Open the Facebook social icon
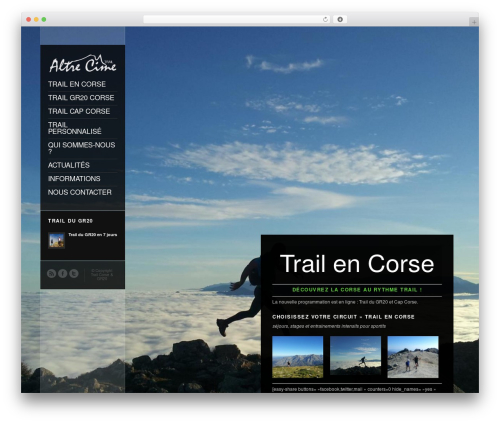The width and height of the screenshot is (500, 423). tap(63, 273)
